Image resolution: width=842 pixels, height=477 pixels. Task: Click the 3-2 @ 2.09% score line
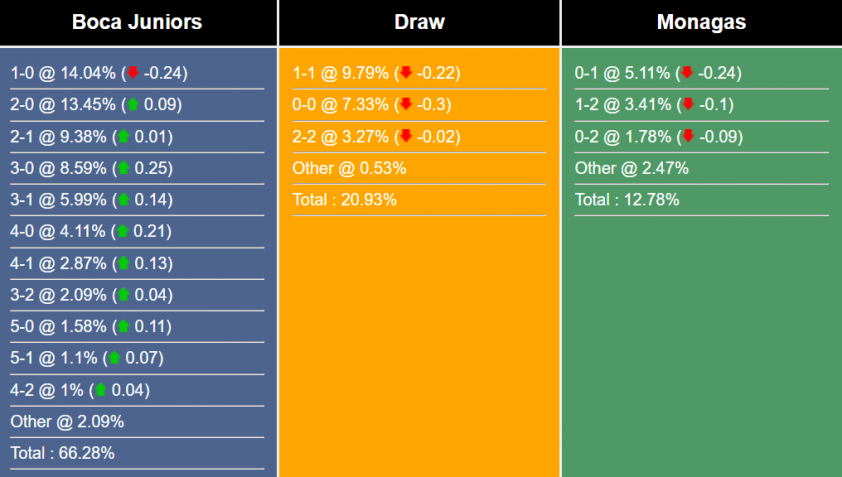click(x=60, y=295)
